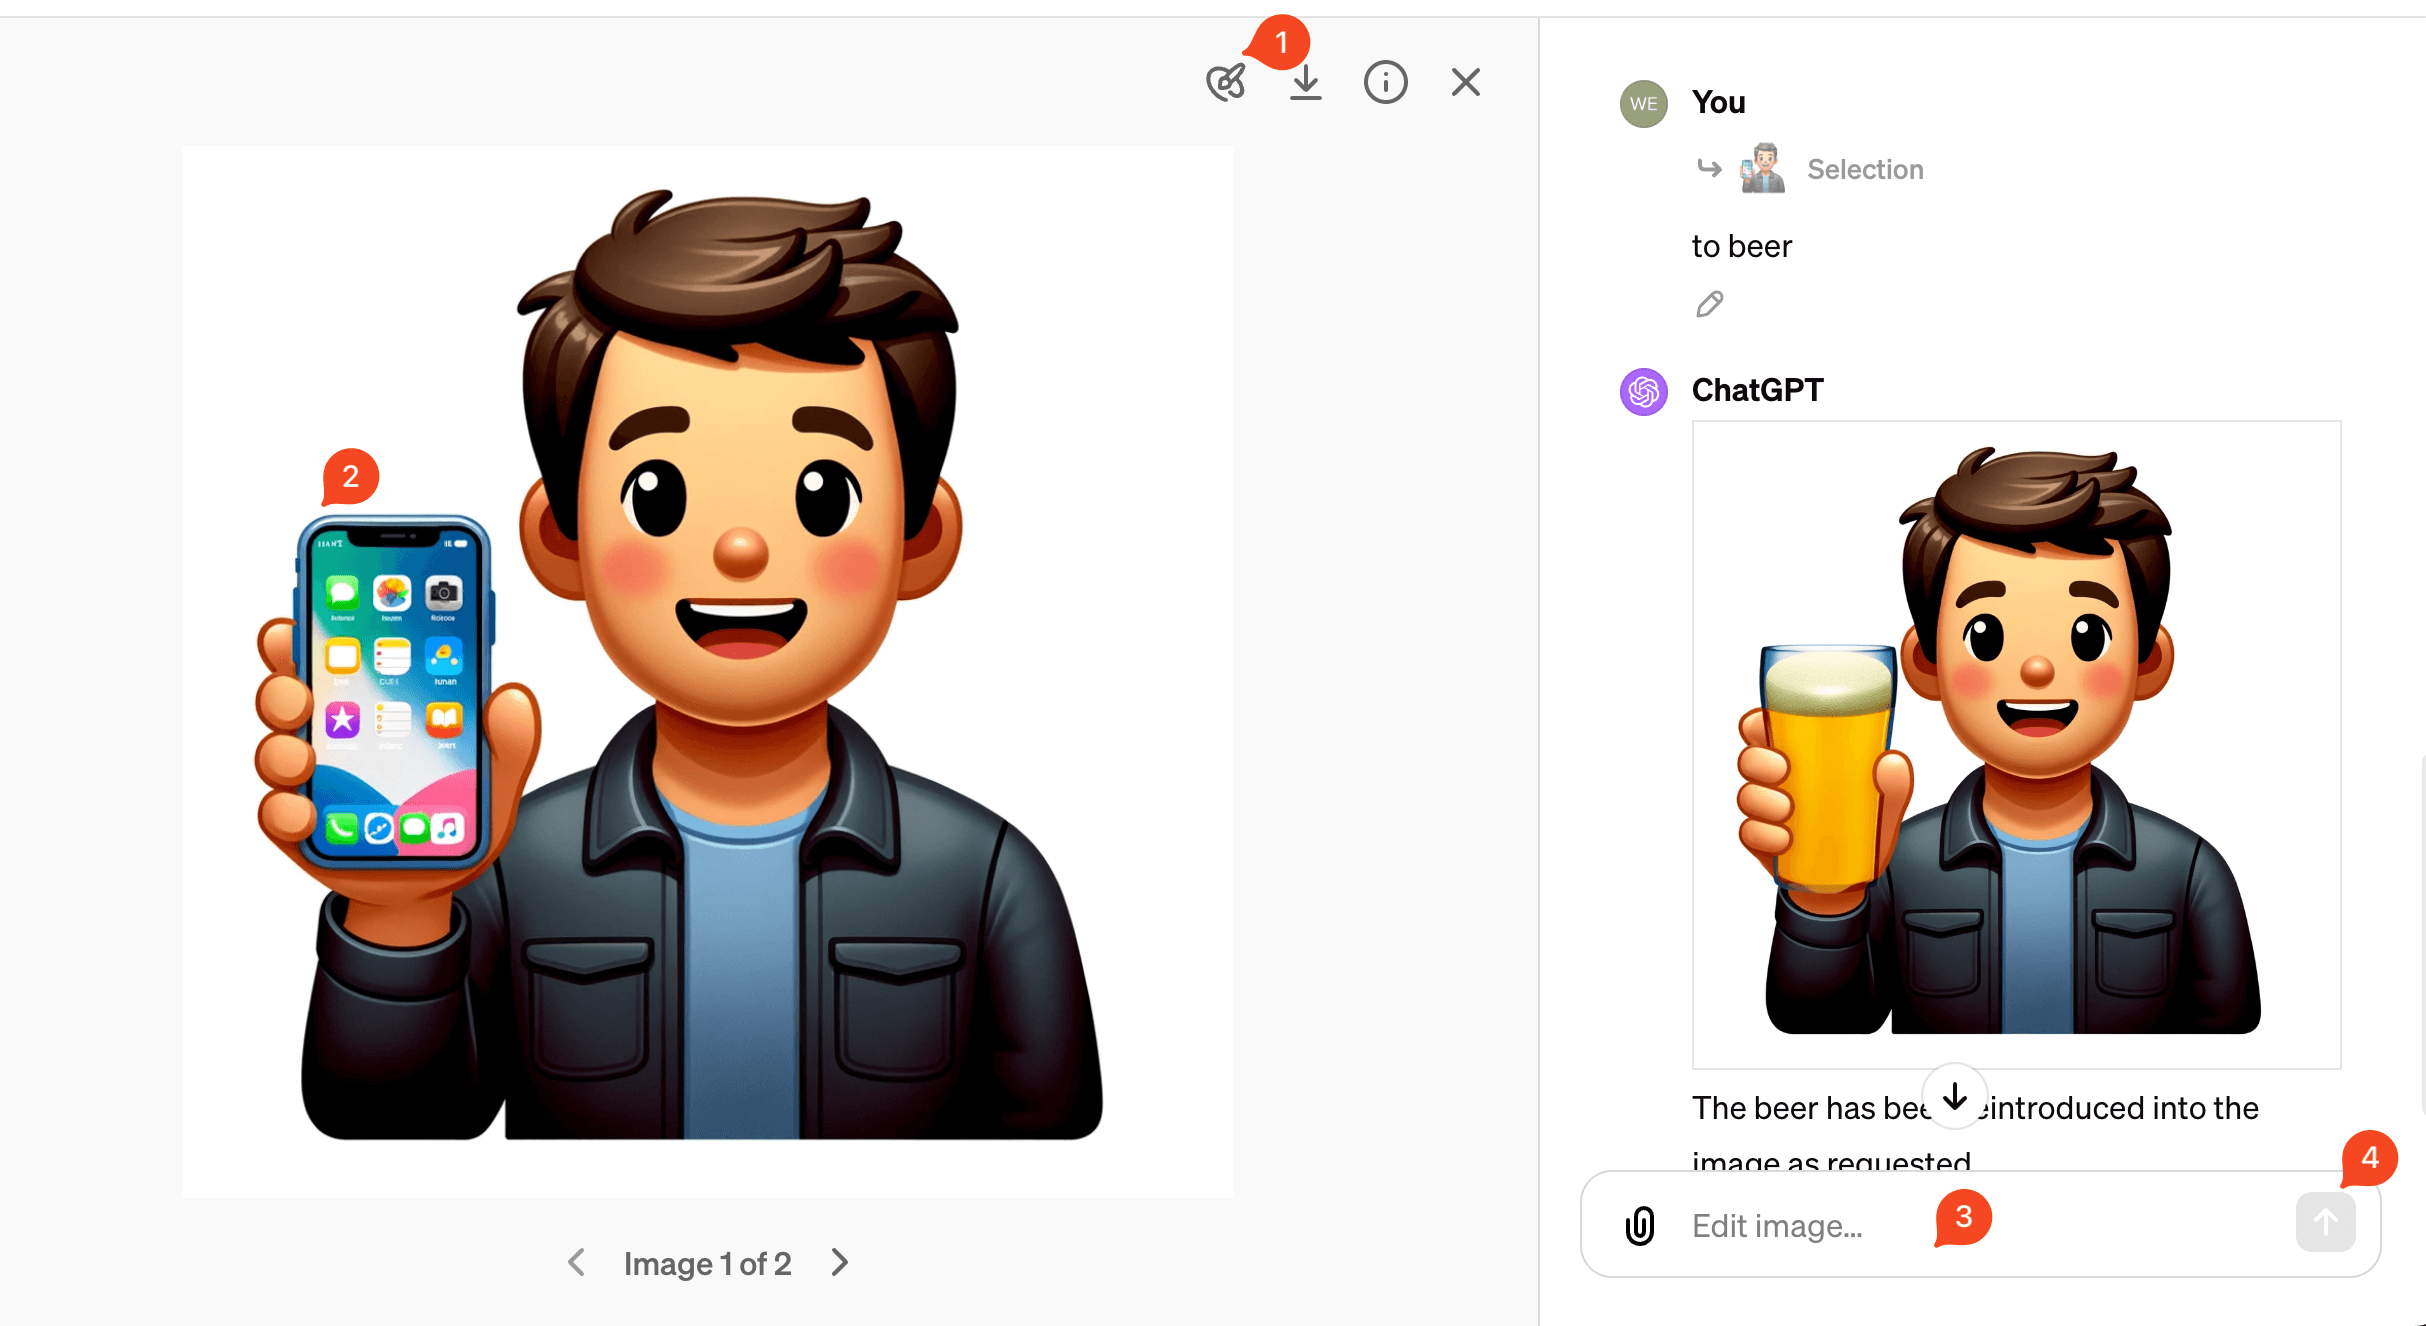The width and height of the screenshot is (2426, 1326).
Task: Download the image using the download icon
Action: coord(1305,83)
